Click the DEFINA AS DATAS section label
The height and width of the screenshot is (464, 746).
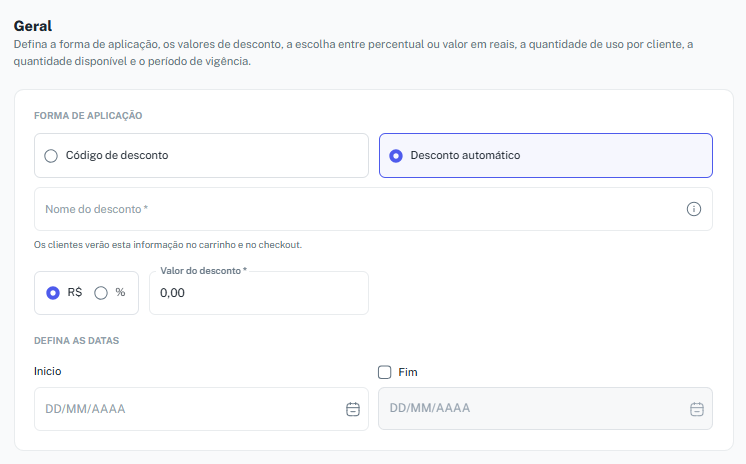77,341
